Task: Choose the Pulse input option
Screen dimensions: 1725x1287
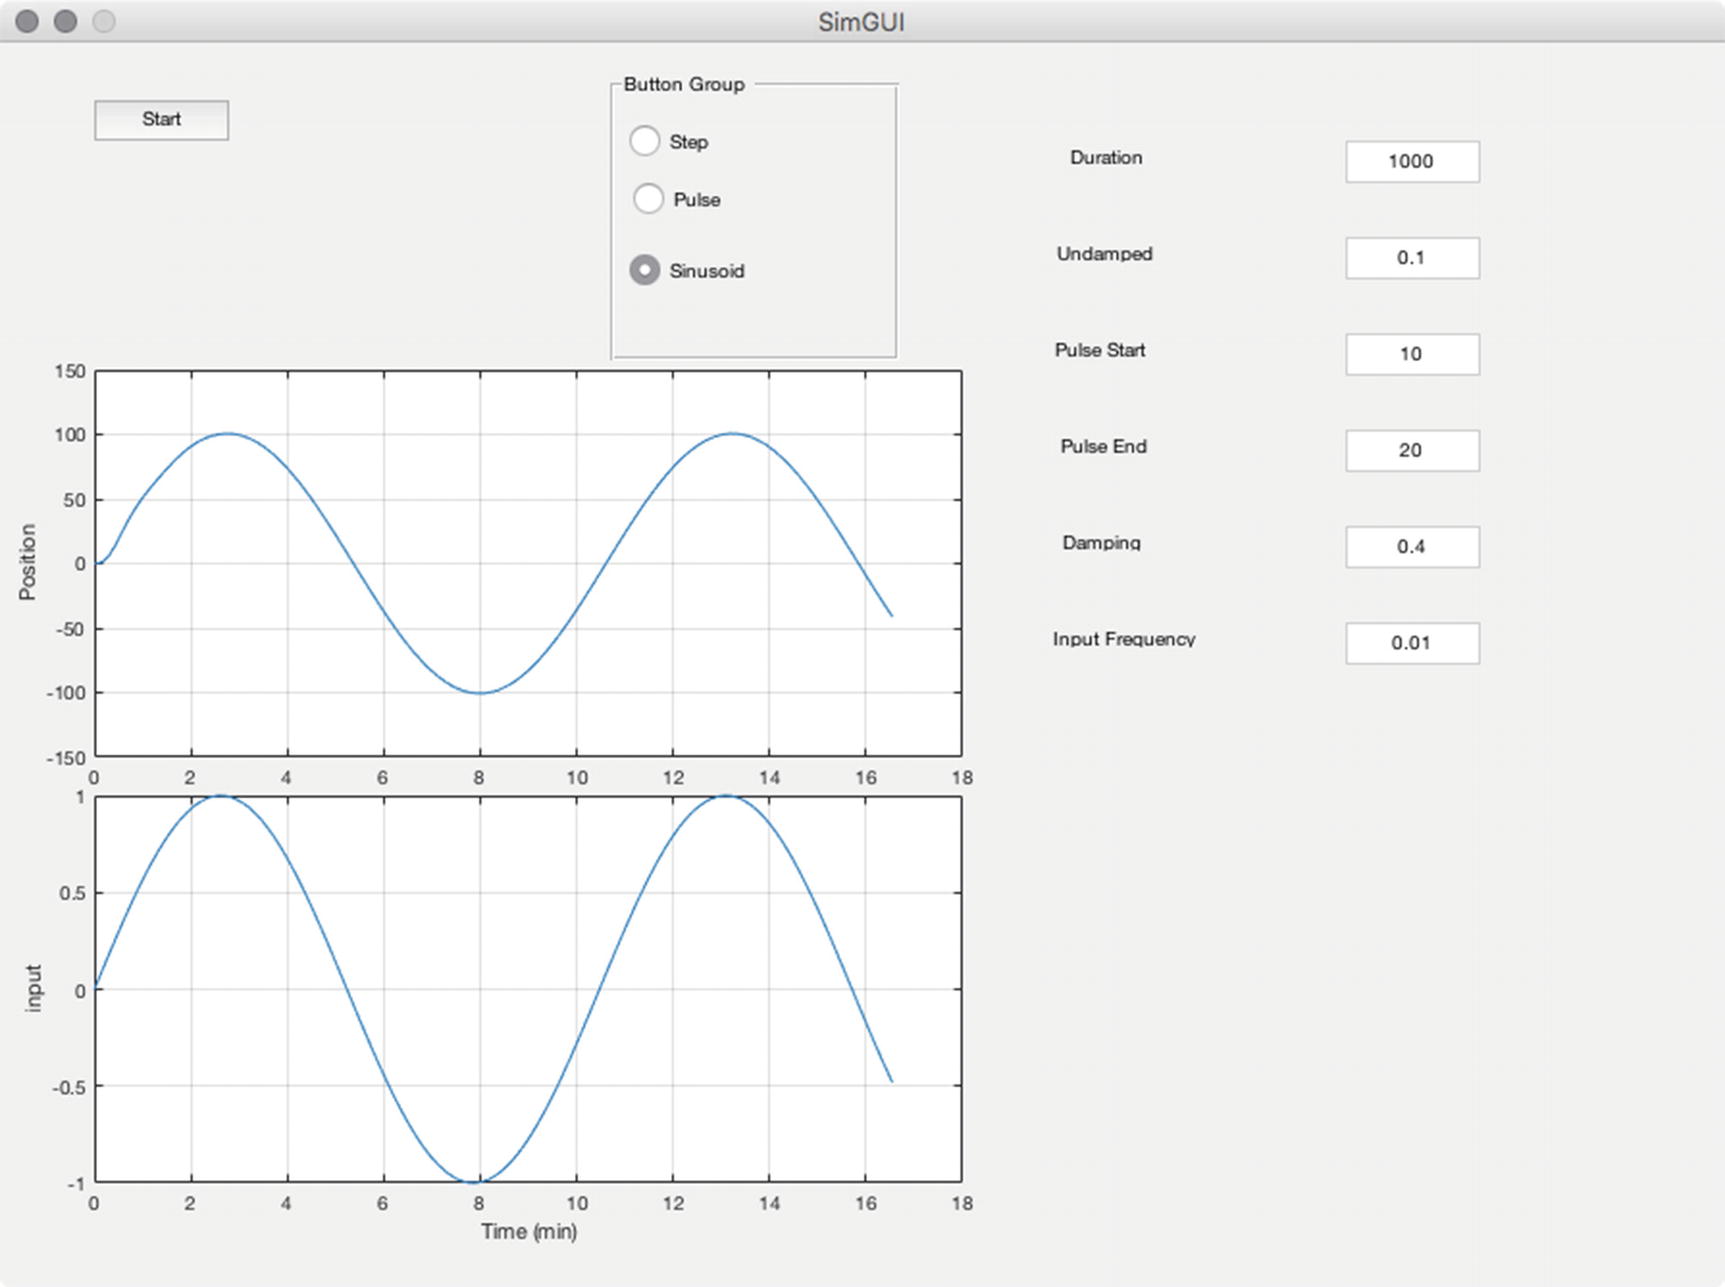Action: 649,199
